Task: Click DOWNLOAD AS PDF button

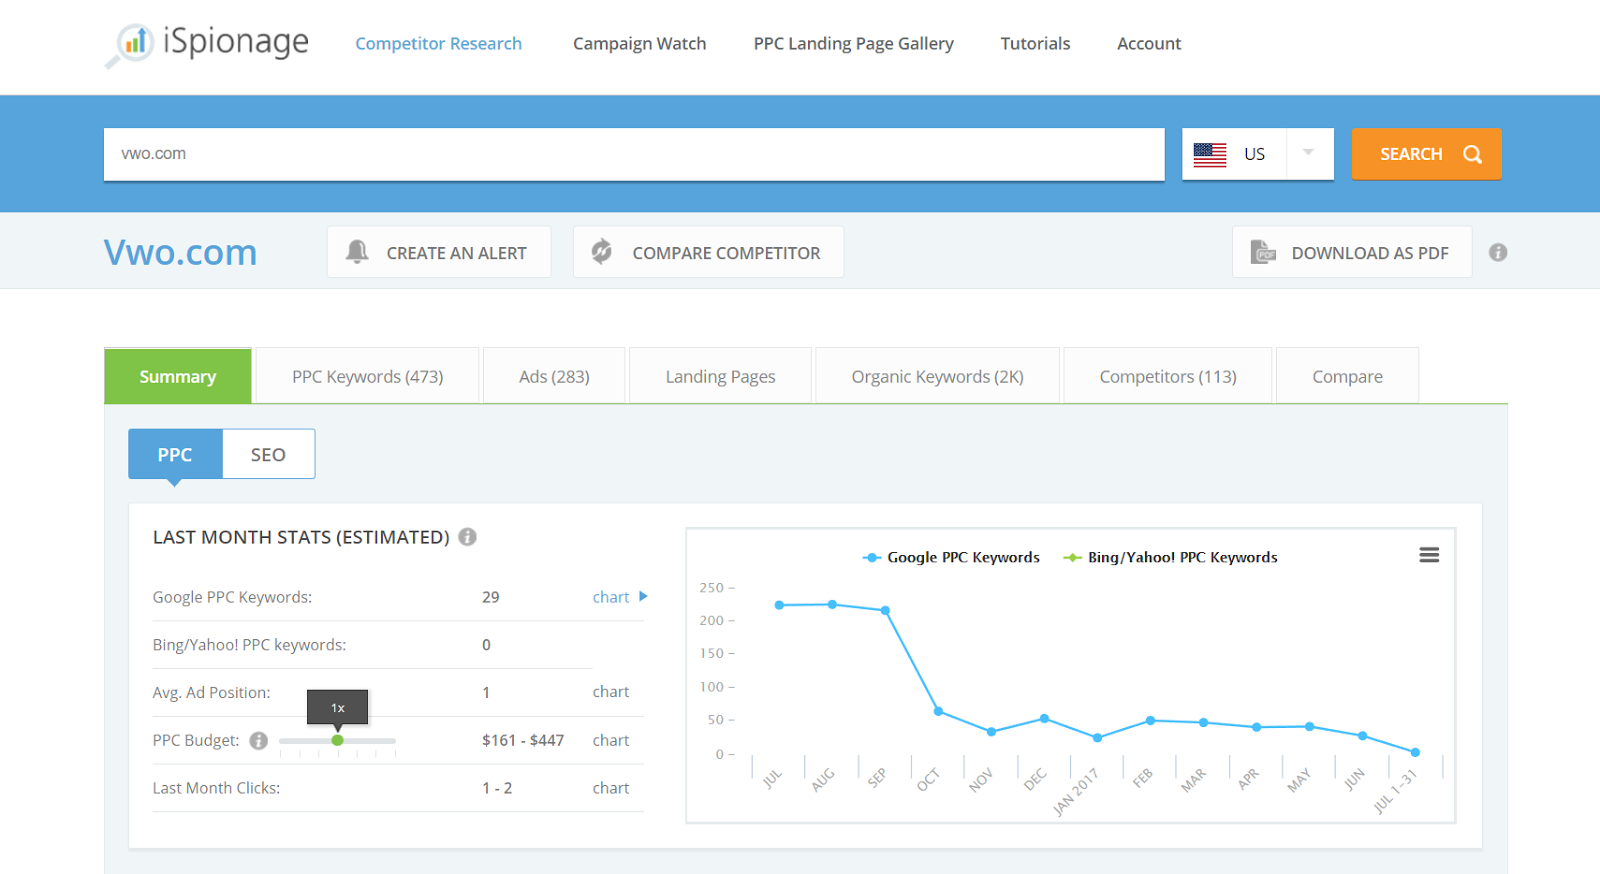Action: point(1352,252)
